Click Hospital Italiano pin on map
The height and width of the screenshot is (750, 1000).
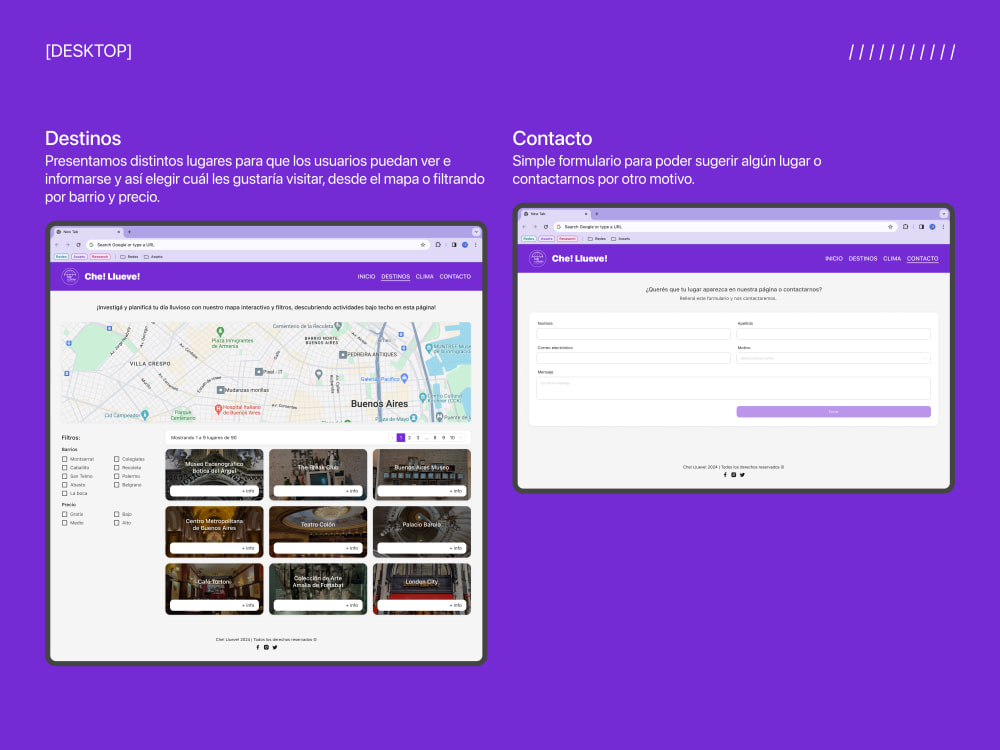pyautogui.click(x=218, y=409)
